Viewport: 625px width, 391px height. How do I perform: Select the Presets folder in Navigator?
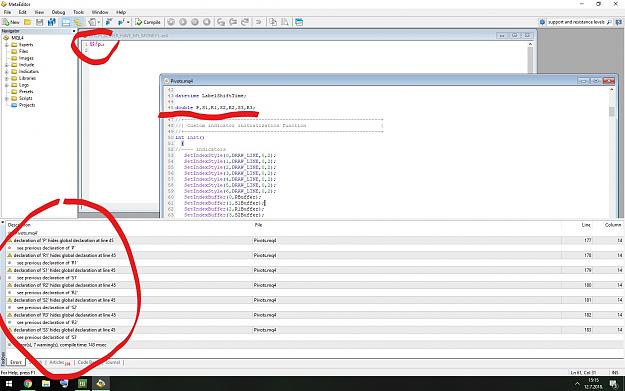(26, 92)
